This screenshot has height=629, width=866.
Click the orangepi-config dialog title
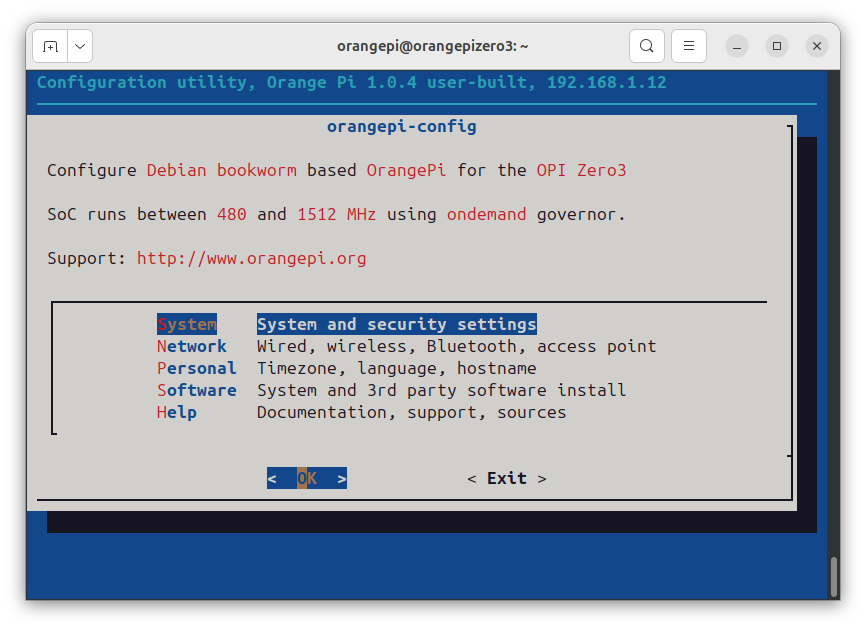tap(402, 126)
